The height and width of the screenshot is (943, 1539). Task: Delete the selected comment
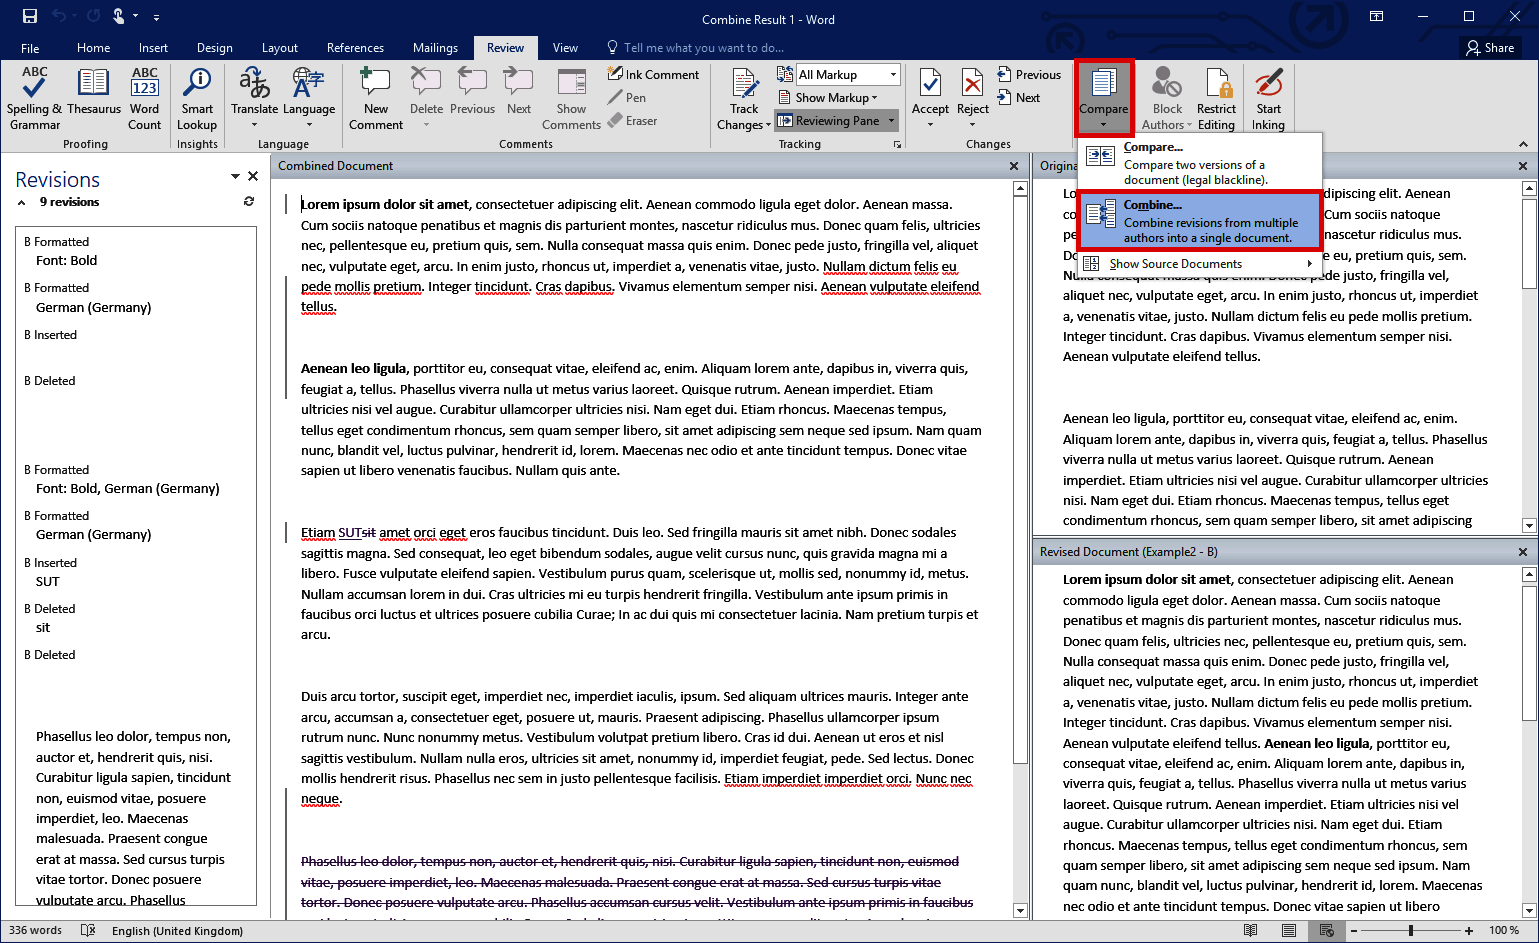click(x=426, y=98)
